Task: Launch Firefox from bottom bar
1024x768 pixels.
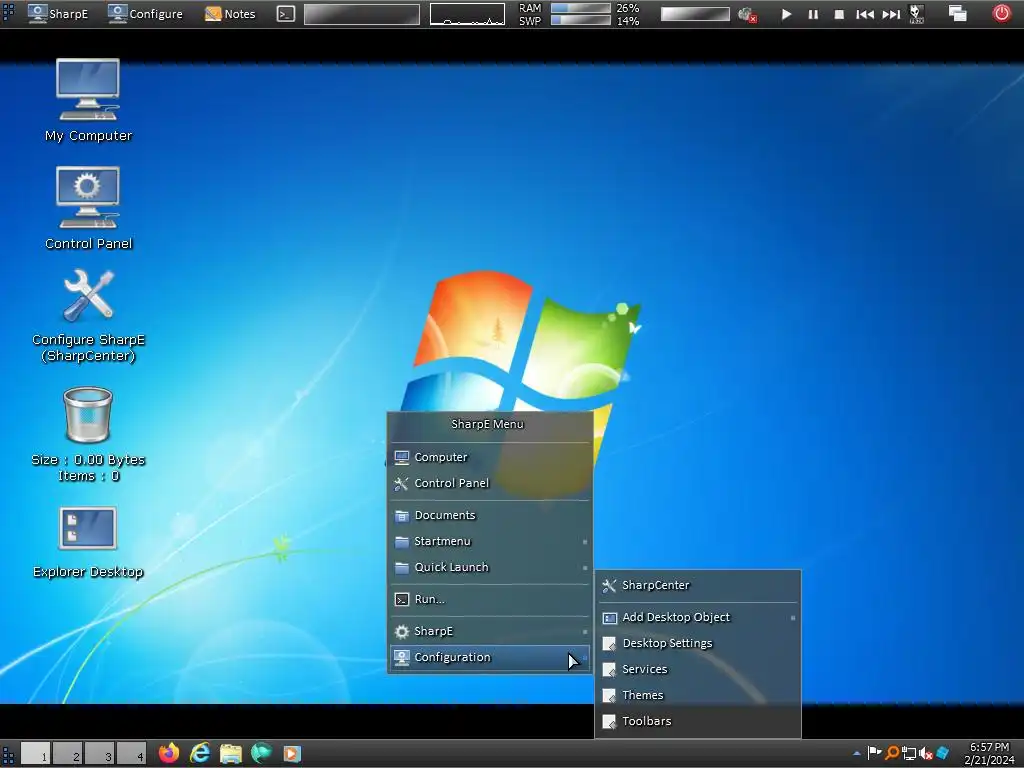Action: (x=169, y=754)
